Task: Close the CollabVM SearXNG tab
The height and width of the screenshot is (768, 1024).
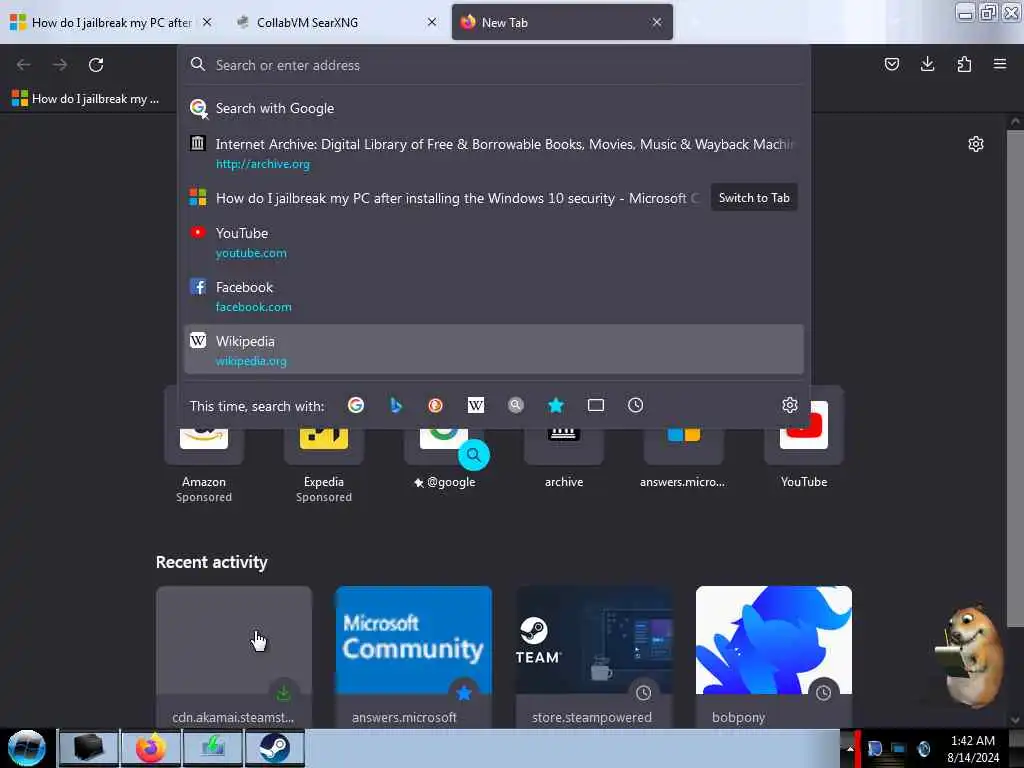Action: click(x=432, y=22)
